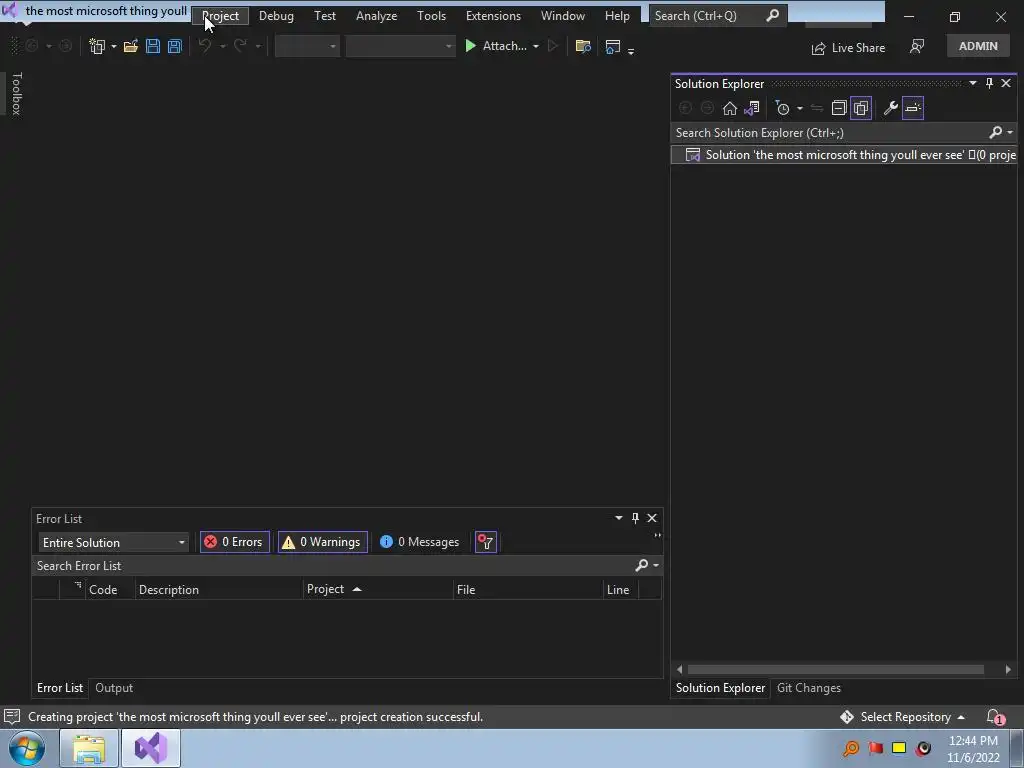Screen dimensions: 1024x768
Task: Click the New Project toolbar icon
Action: click(97, 46)
